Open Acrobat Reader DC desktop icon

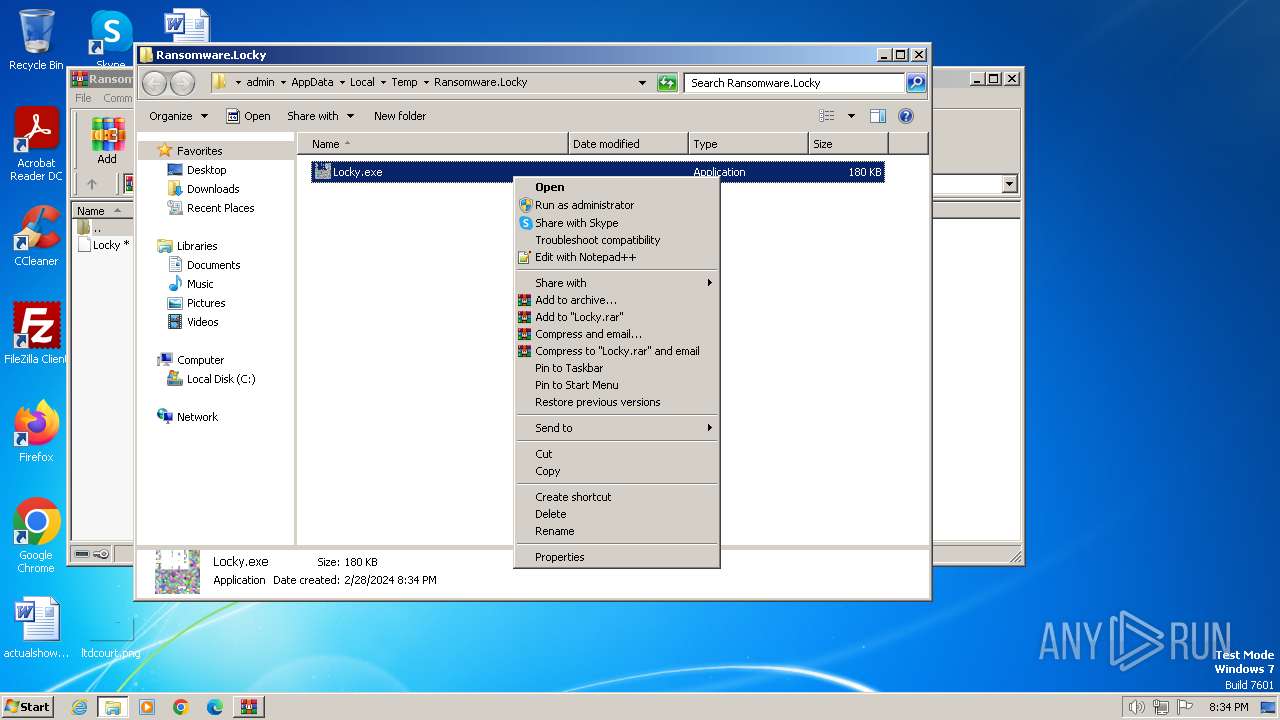(36, 145)
